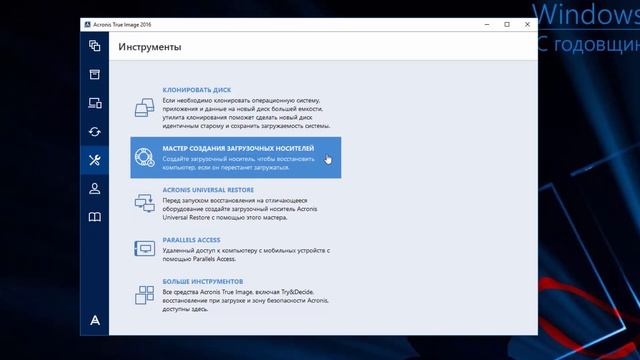This screenshot has width=640, height=360.
Task: Click the rescue media lifebuoy icon
Action: coord(144,158)
